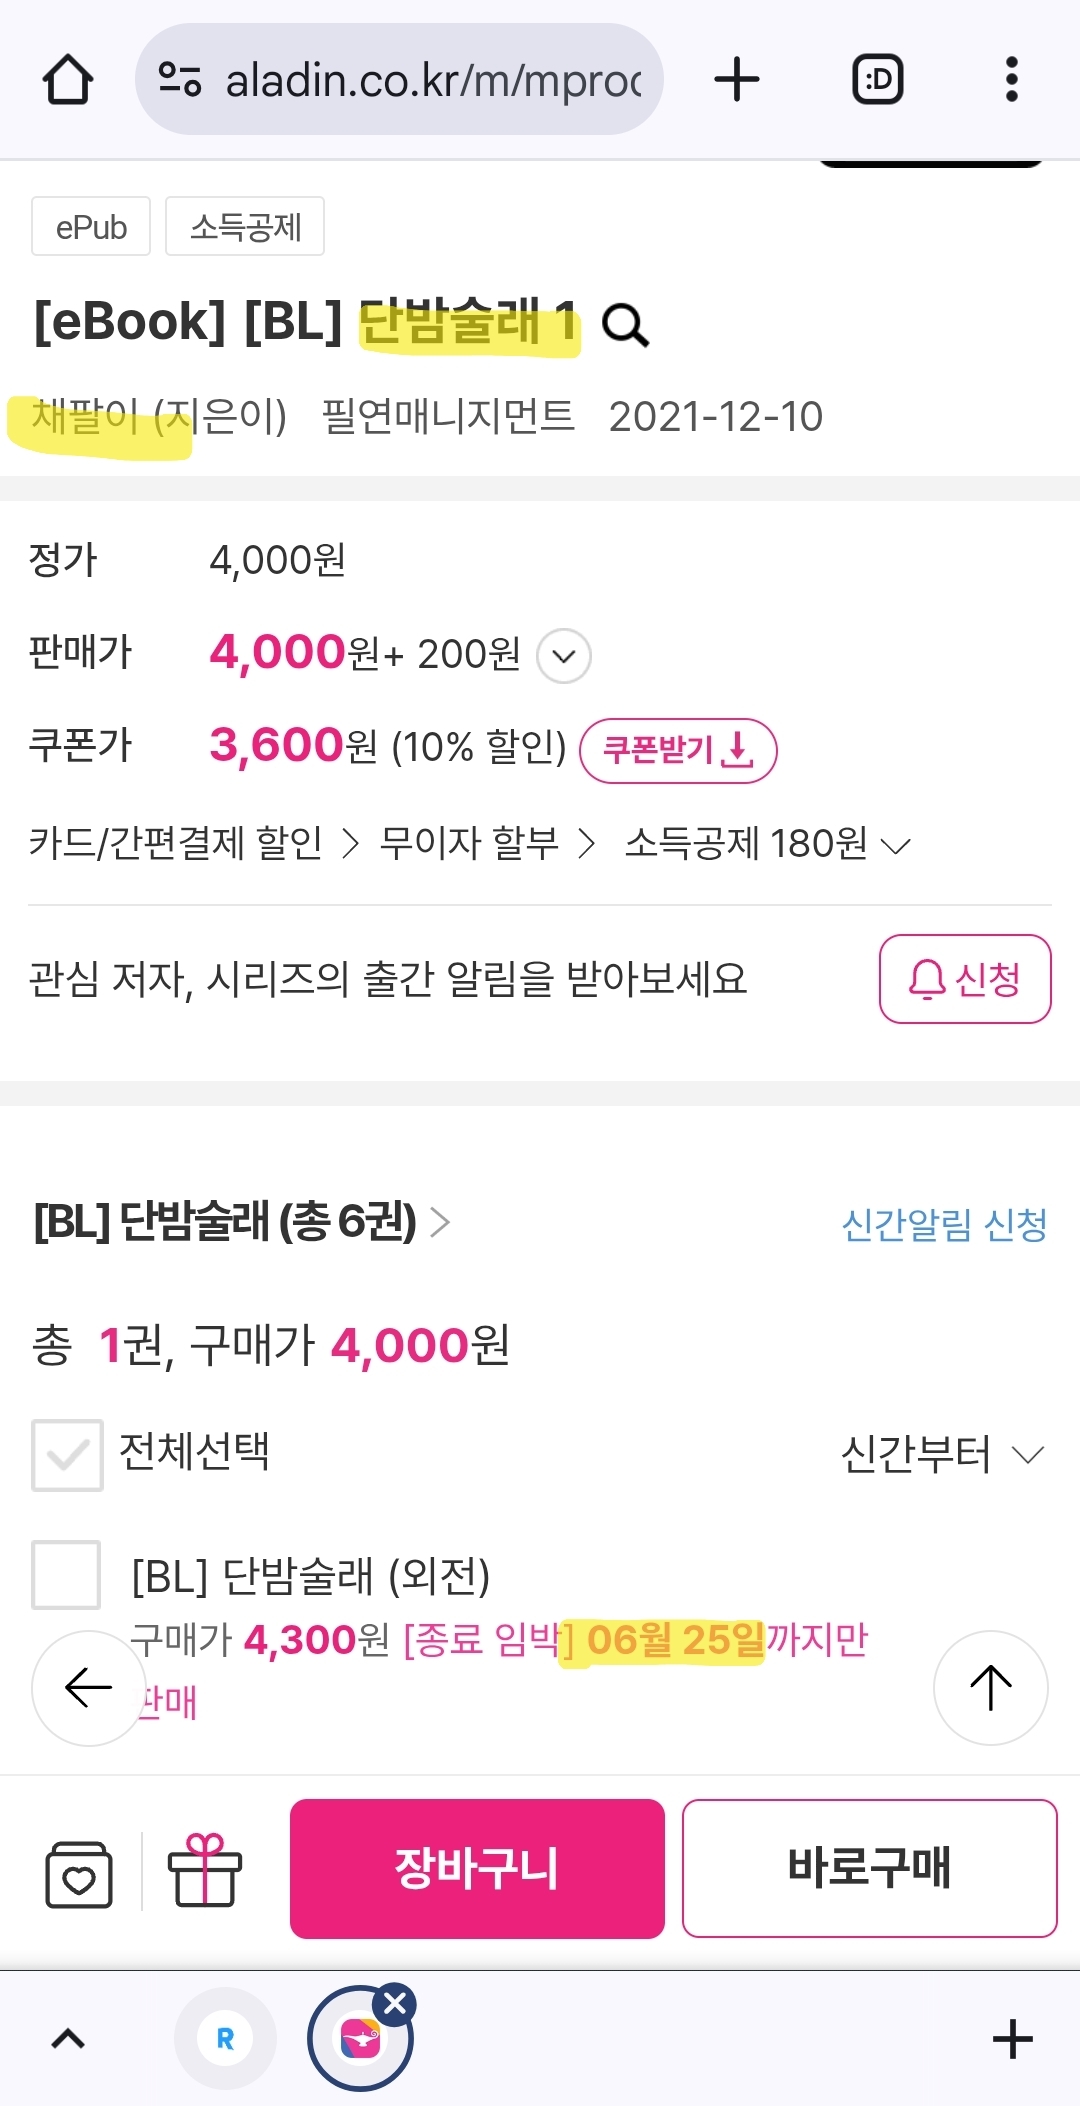
Task: Open the tab switcher icon
Action: (877, 80)
